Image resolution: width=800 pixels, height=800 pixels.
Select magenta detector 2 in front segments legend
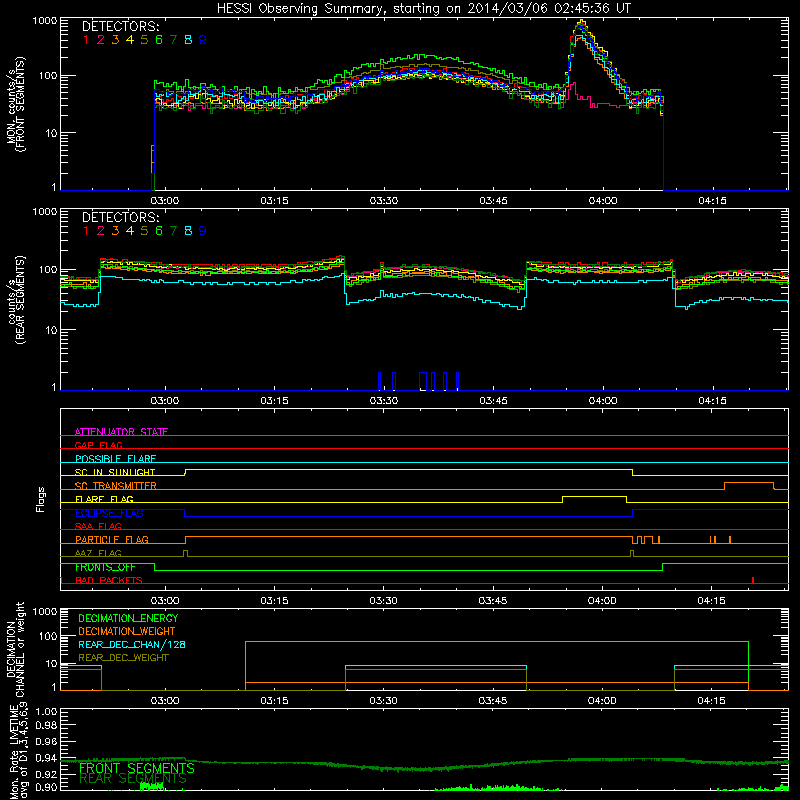point(101,40)
